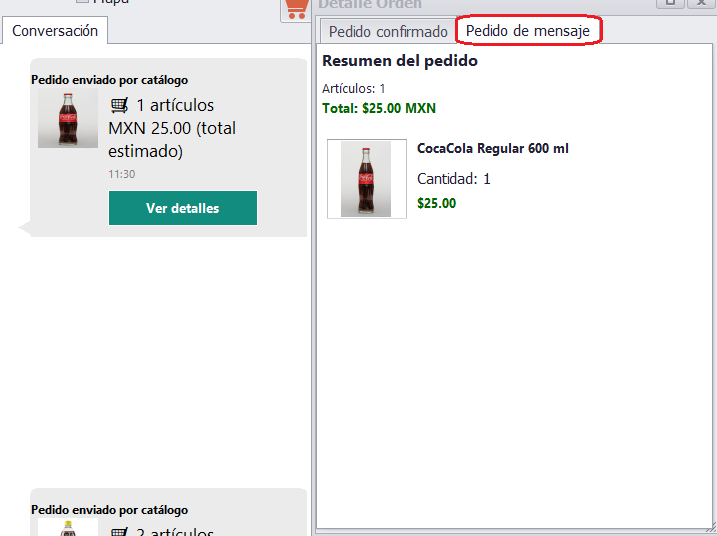717x536 pixels.
Task: Click the 'MXN 25.00 (total estimado)' text
Action: click(171, 140)
